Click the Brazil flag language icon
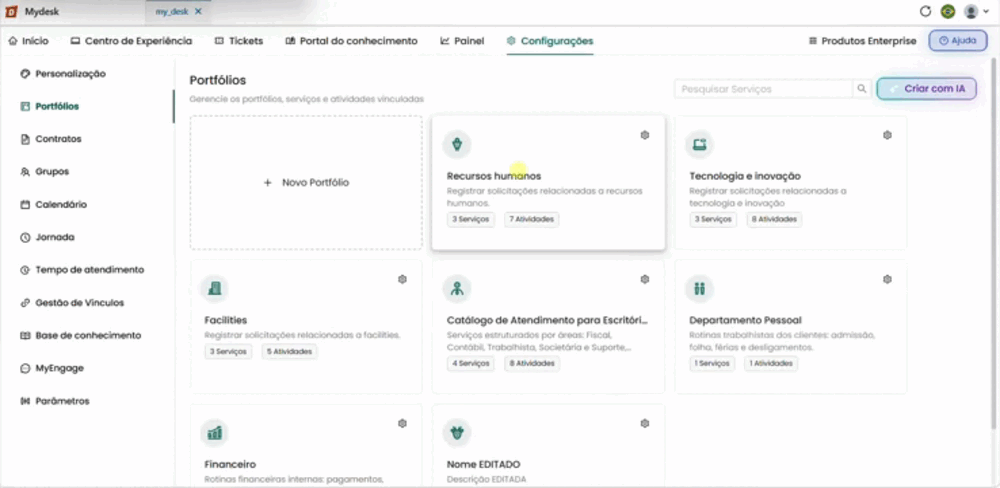1000x488 pixels. [948, 11]
